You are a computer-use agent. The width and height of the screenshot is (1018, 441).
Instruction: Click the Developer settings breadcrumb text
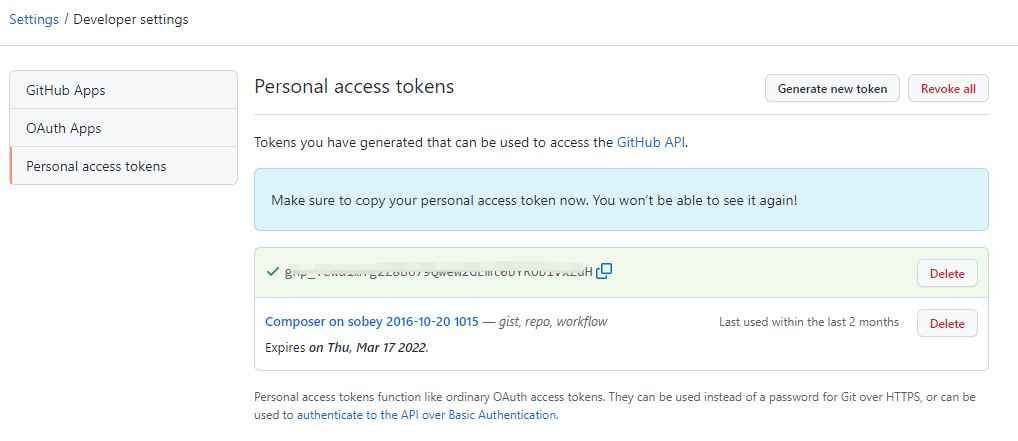131,19
